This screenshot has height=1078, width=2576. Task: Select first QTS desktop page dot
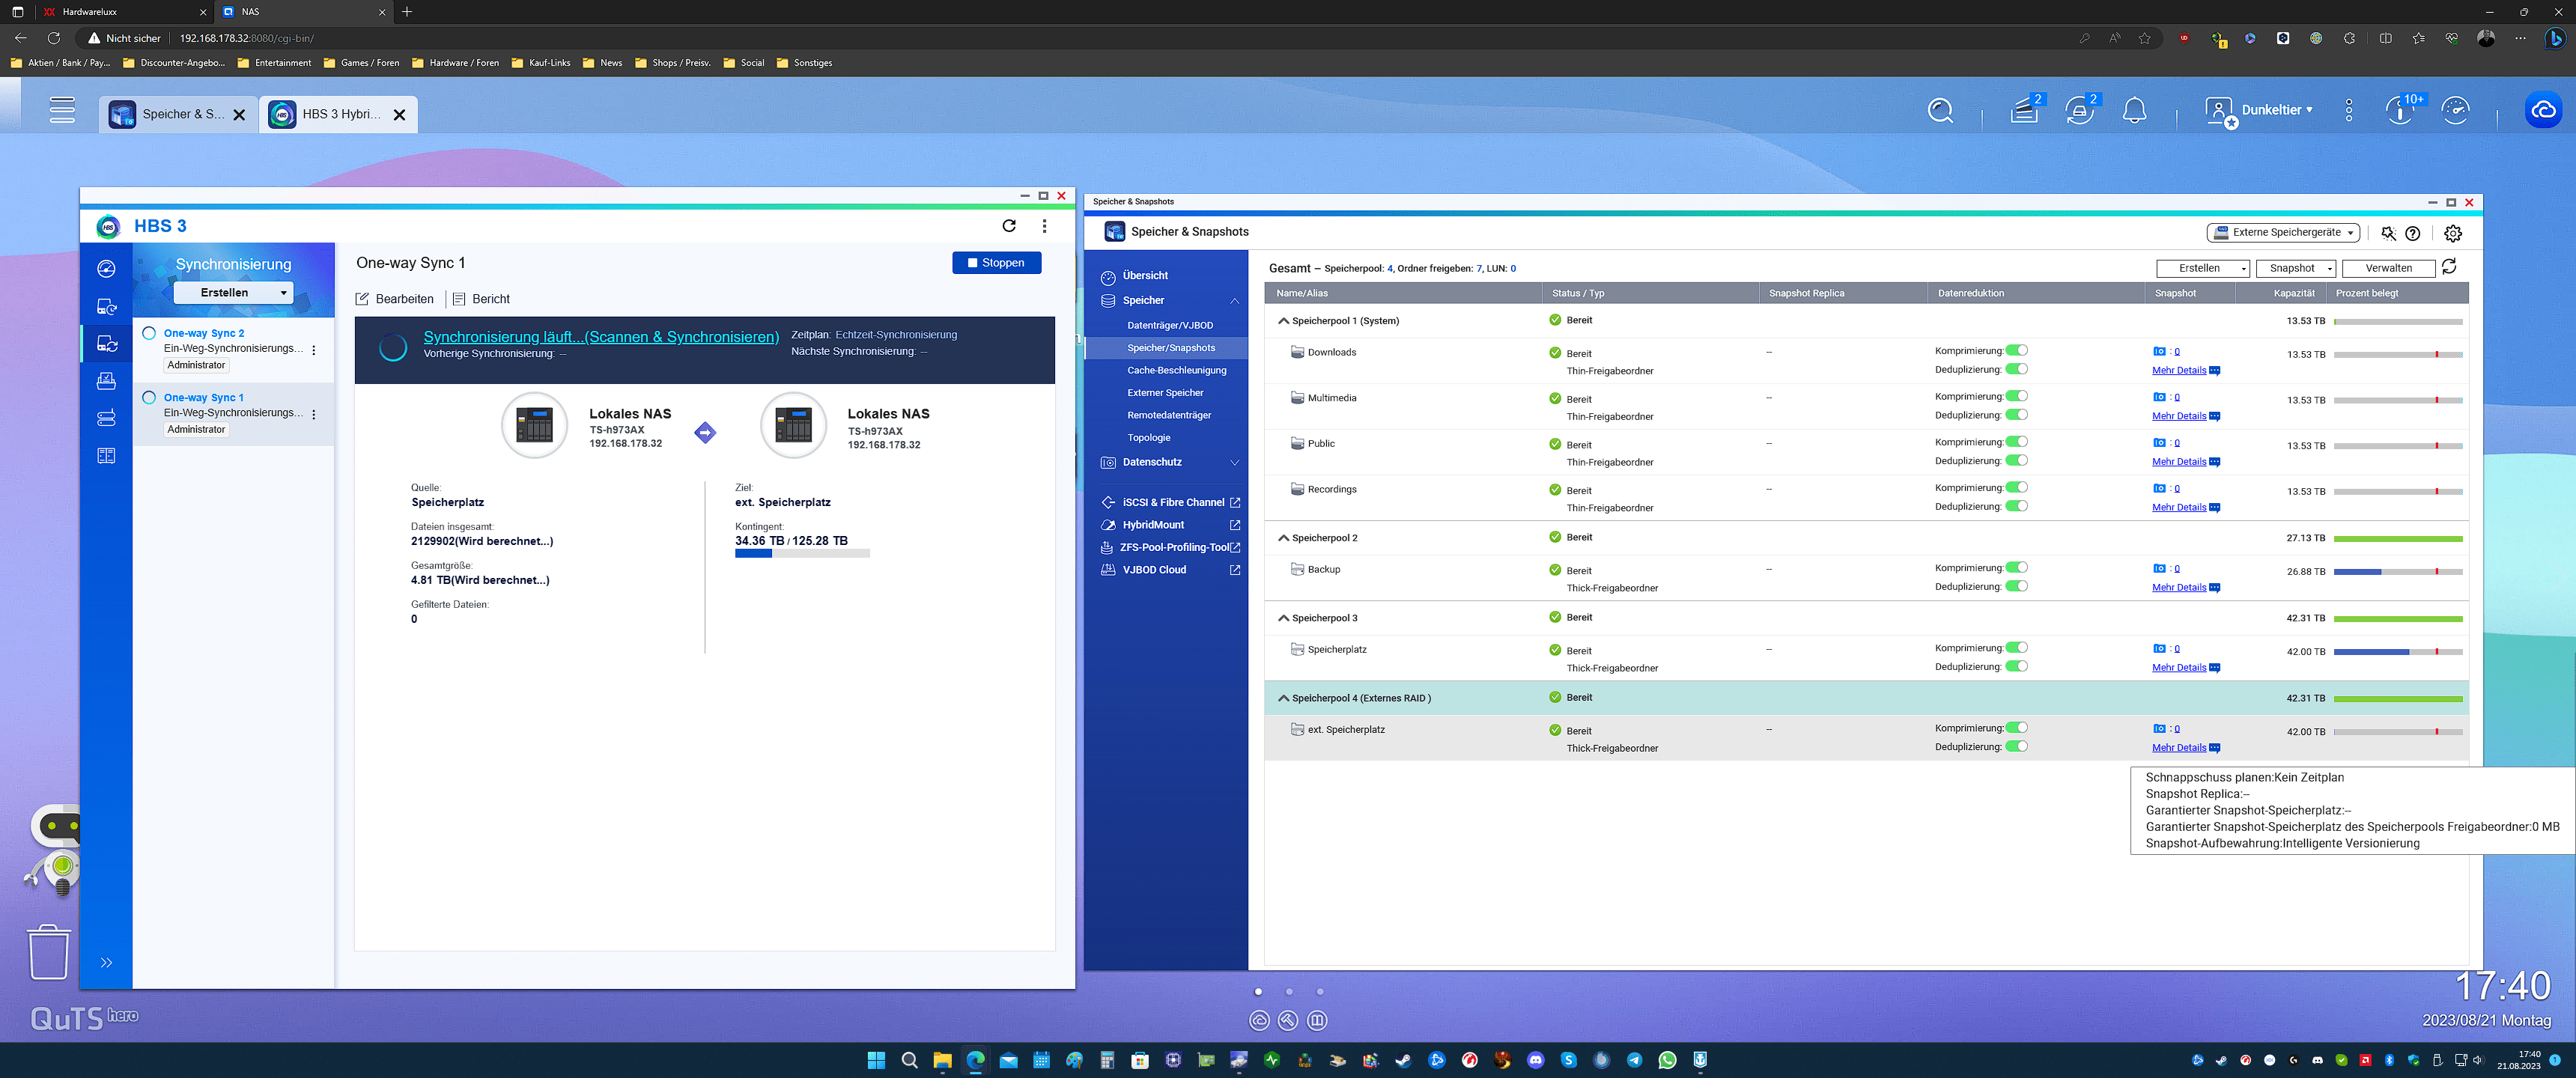(1258, 992)
